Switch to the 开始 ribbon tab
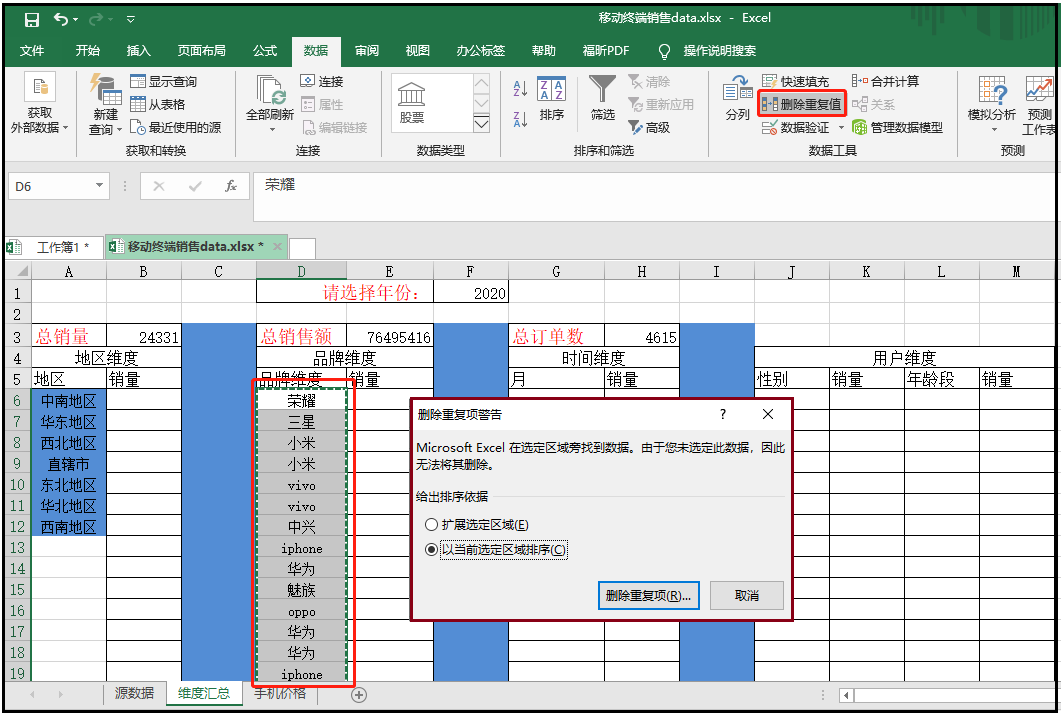The height and width of the screenshot is (716, 1061). (x=87, y=51)
